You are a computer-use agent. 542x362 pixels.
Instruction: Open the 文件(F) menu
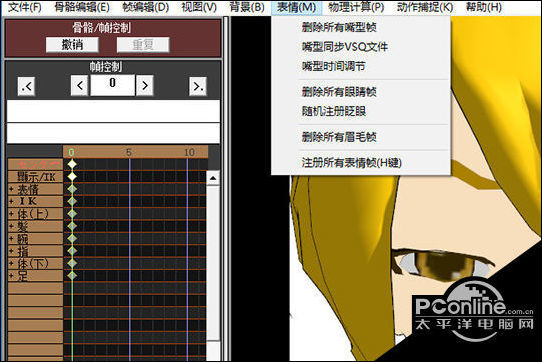click(x=24, y=7)
